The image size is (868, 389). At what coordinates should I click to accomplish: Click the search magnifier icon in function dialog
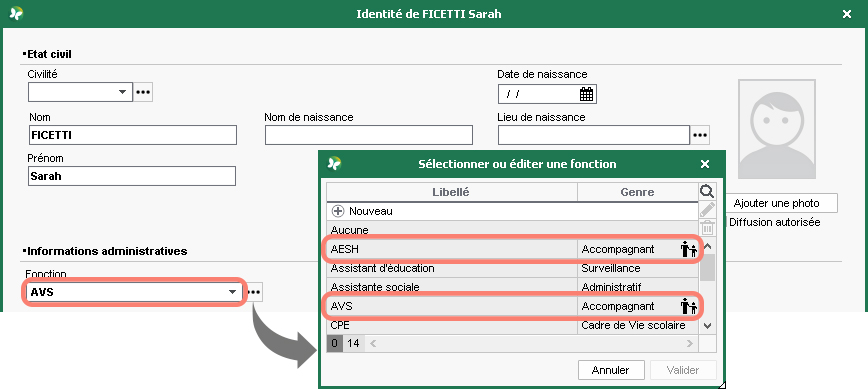[x=707, y=191]
